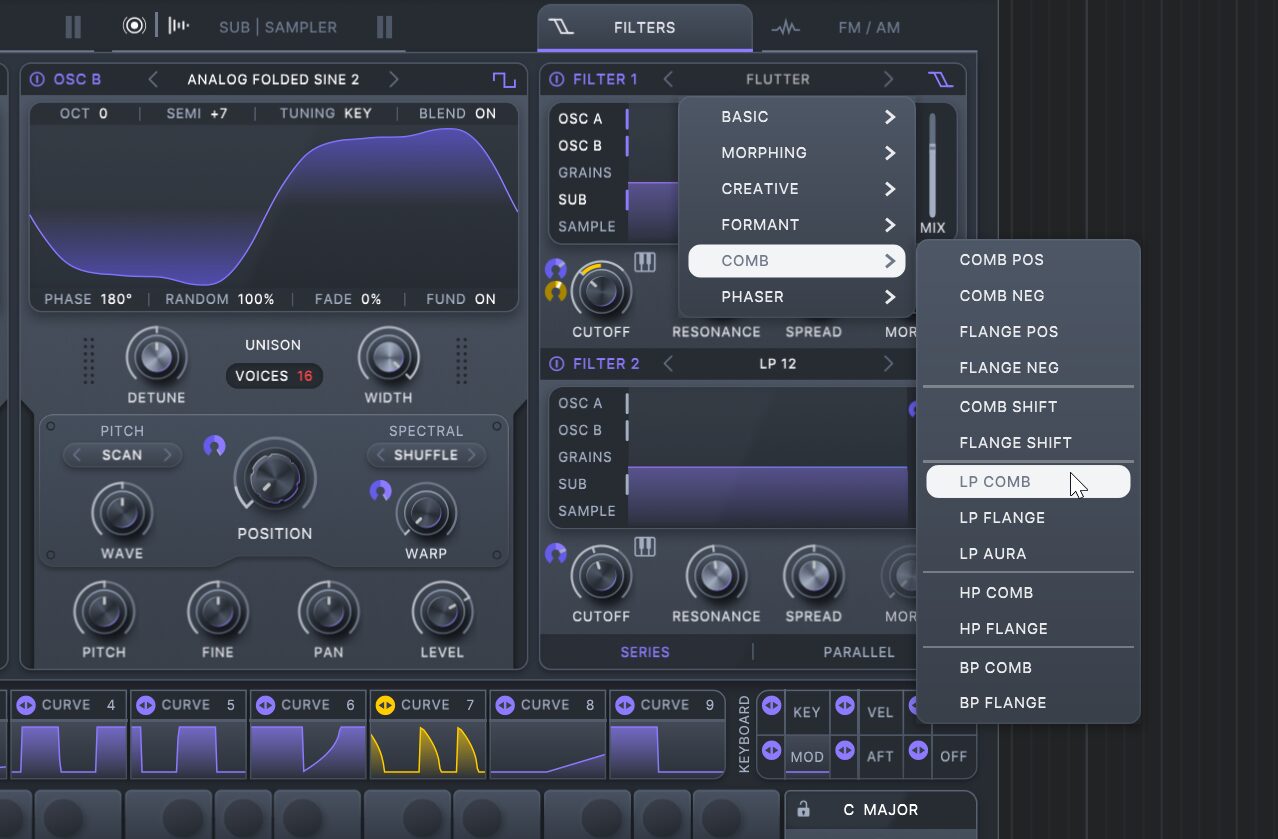Set filter routing to PARALLEL
The height and width of the screenshot is (839, 1278).
point(859,652)
